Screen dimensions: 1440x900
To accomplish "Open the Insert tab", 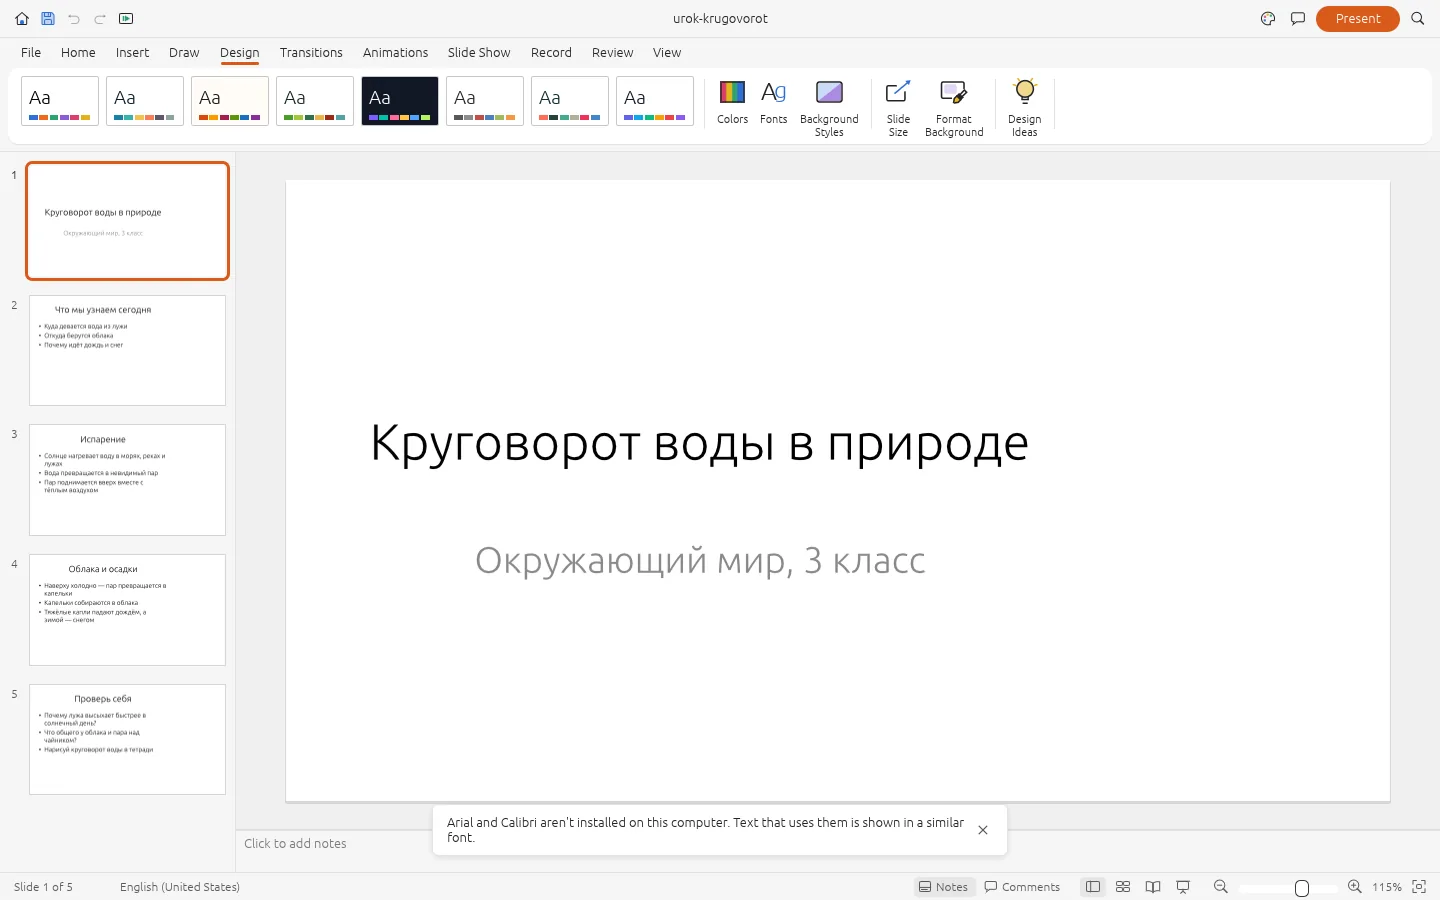I will 132,53.
